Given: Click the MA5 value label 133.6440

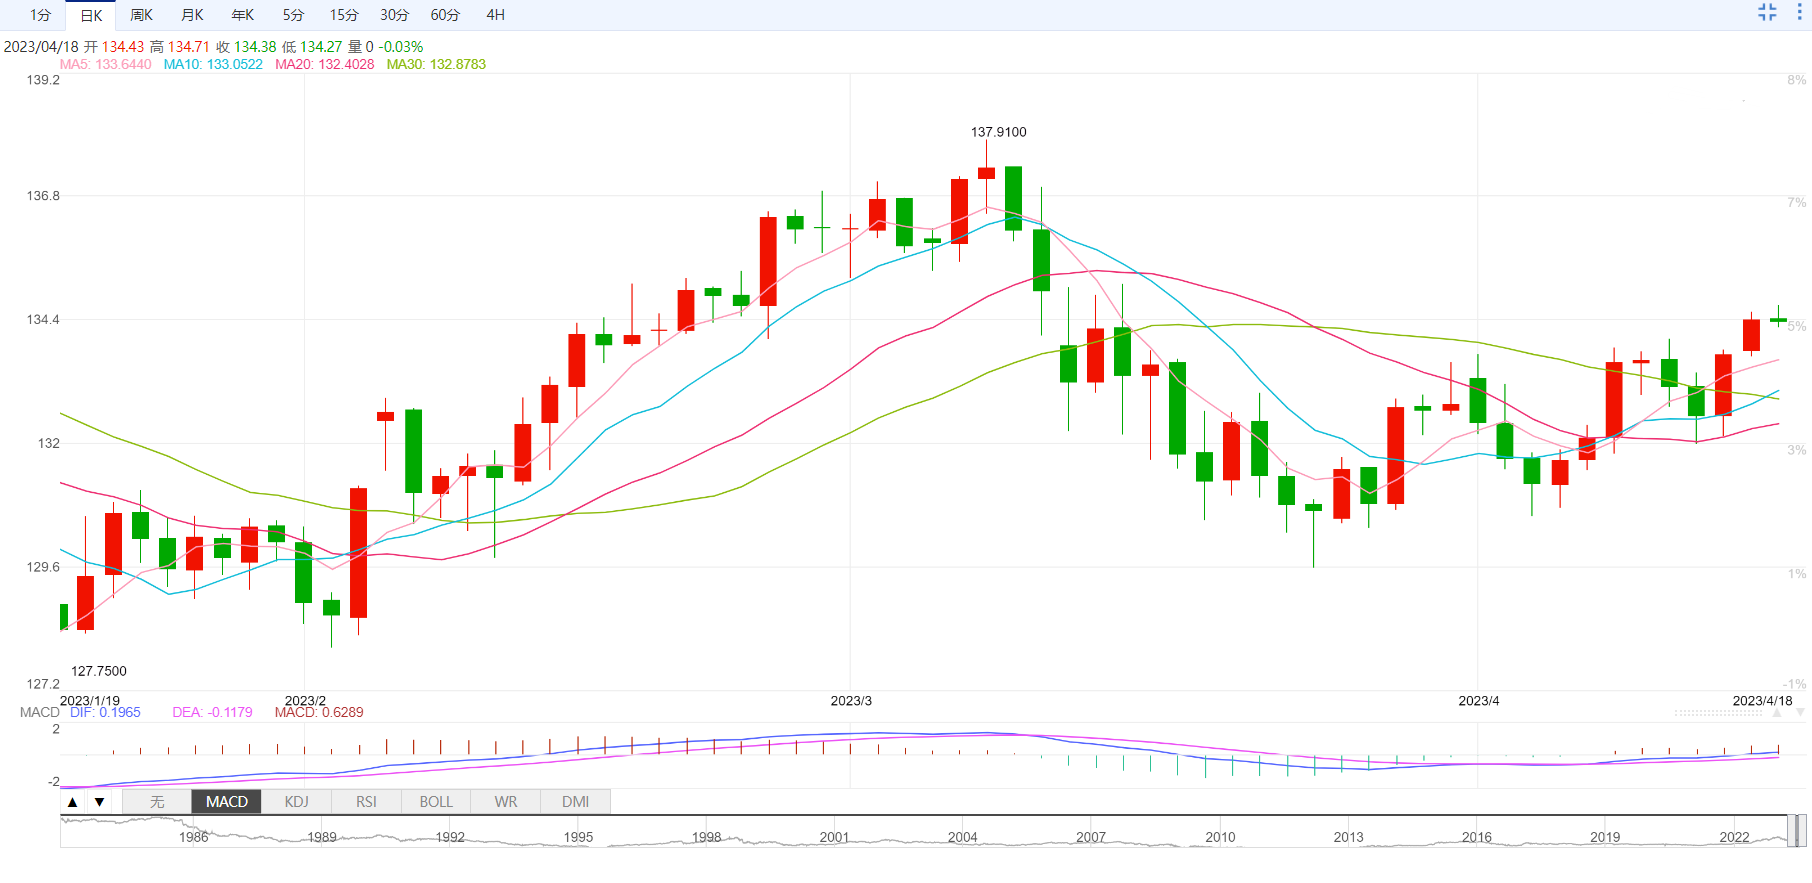Looking at the screenshot, I should pyautogui.click(x=105, y=64).
